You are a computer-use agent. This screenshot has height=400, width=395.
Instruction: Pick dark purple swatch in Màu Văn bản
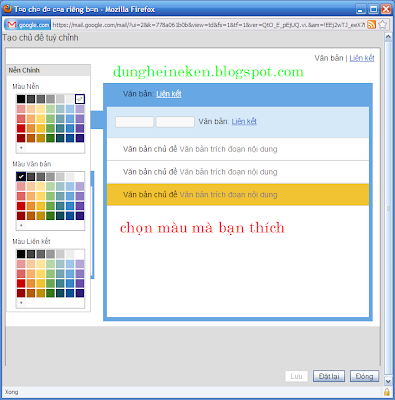80,216
